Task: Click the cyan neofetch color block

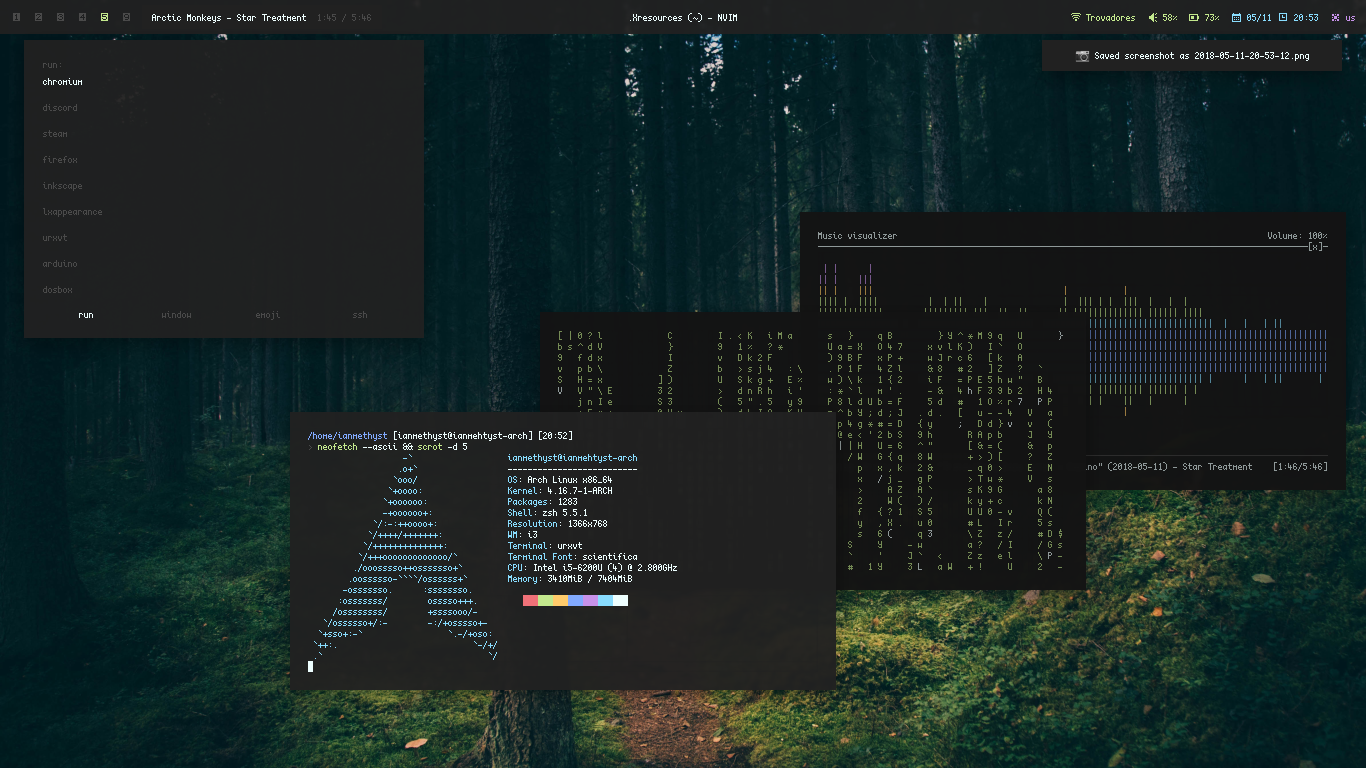Action: (x=605, y=600)
